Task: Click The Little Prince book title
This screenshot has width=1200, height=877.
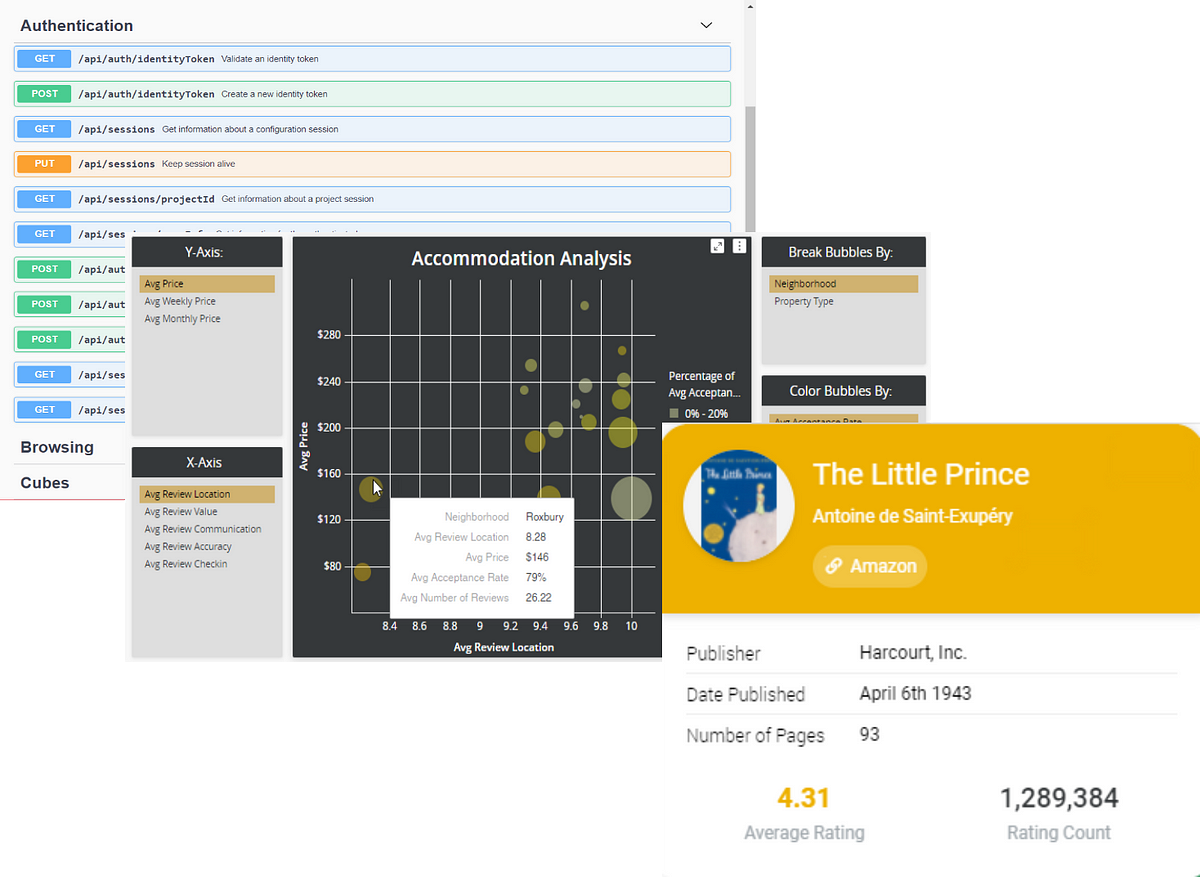Action: 921,474
